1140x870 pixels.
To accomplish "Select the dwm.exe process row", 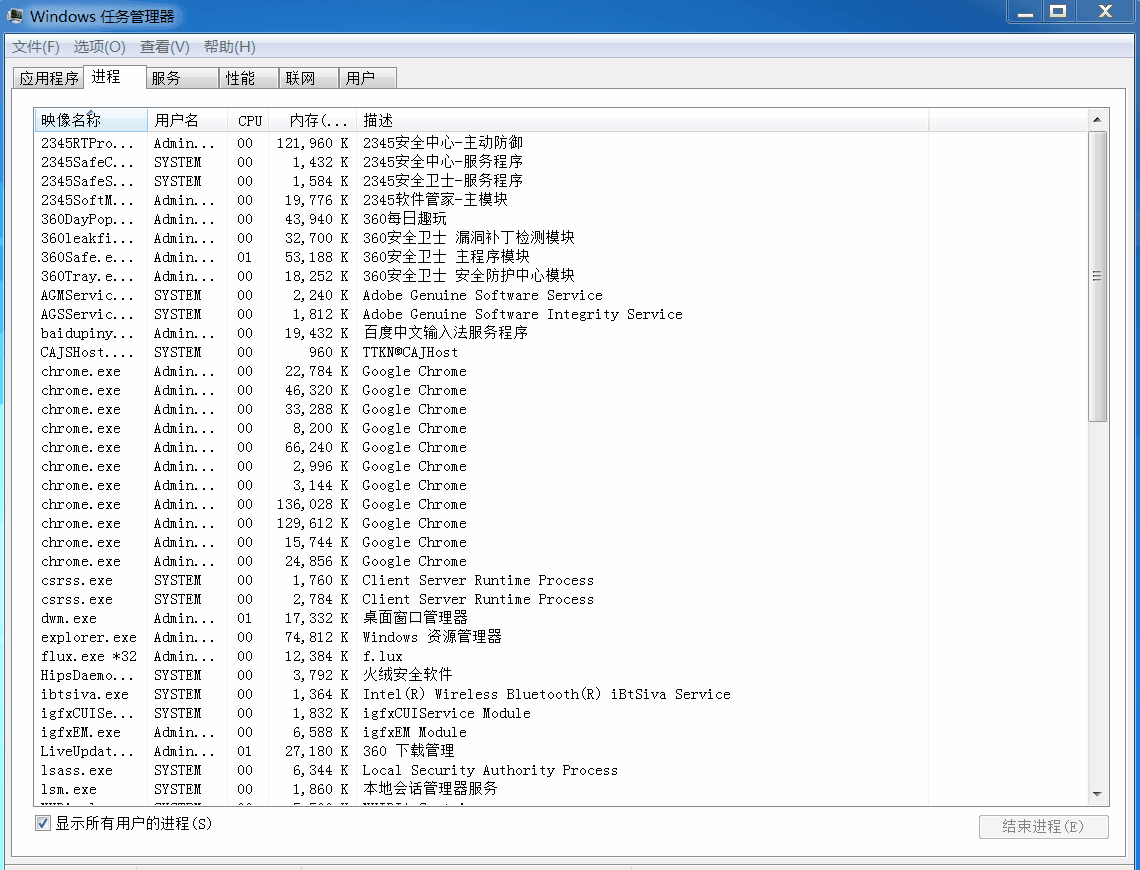I will click(69, 618).
